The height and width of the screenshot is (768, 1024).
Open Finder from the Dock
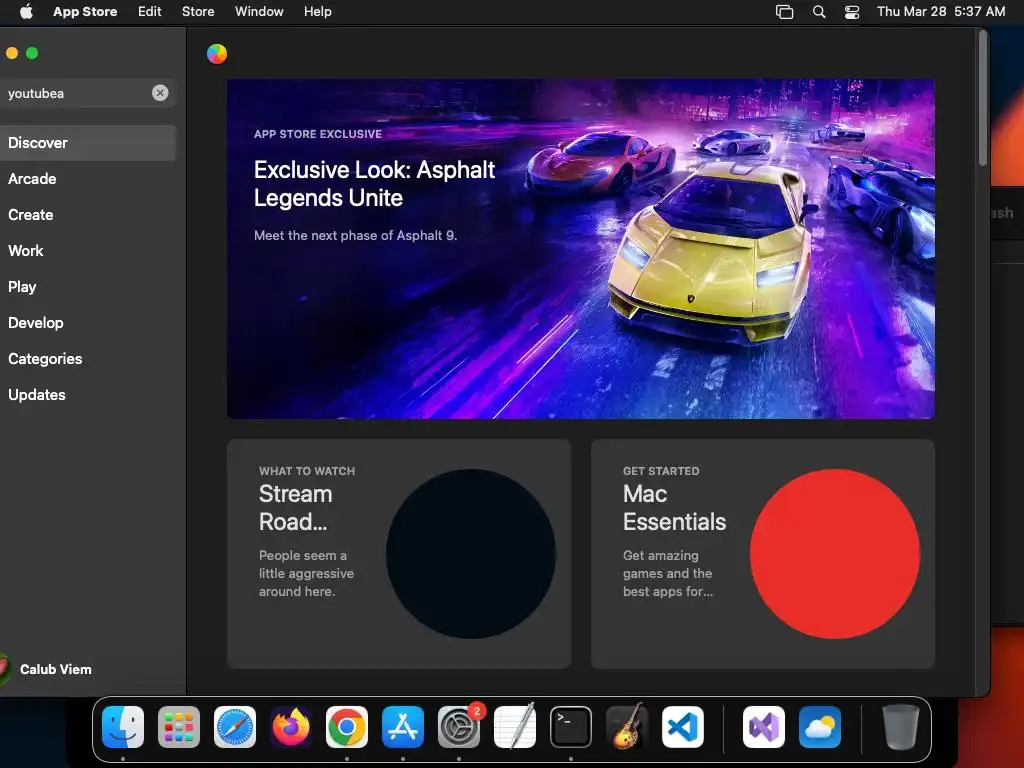click(x=123, y=727)
